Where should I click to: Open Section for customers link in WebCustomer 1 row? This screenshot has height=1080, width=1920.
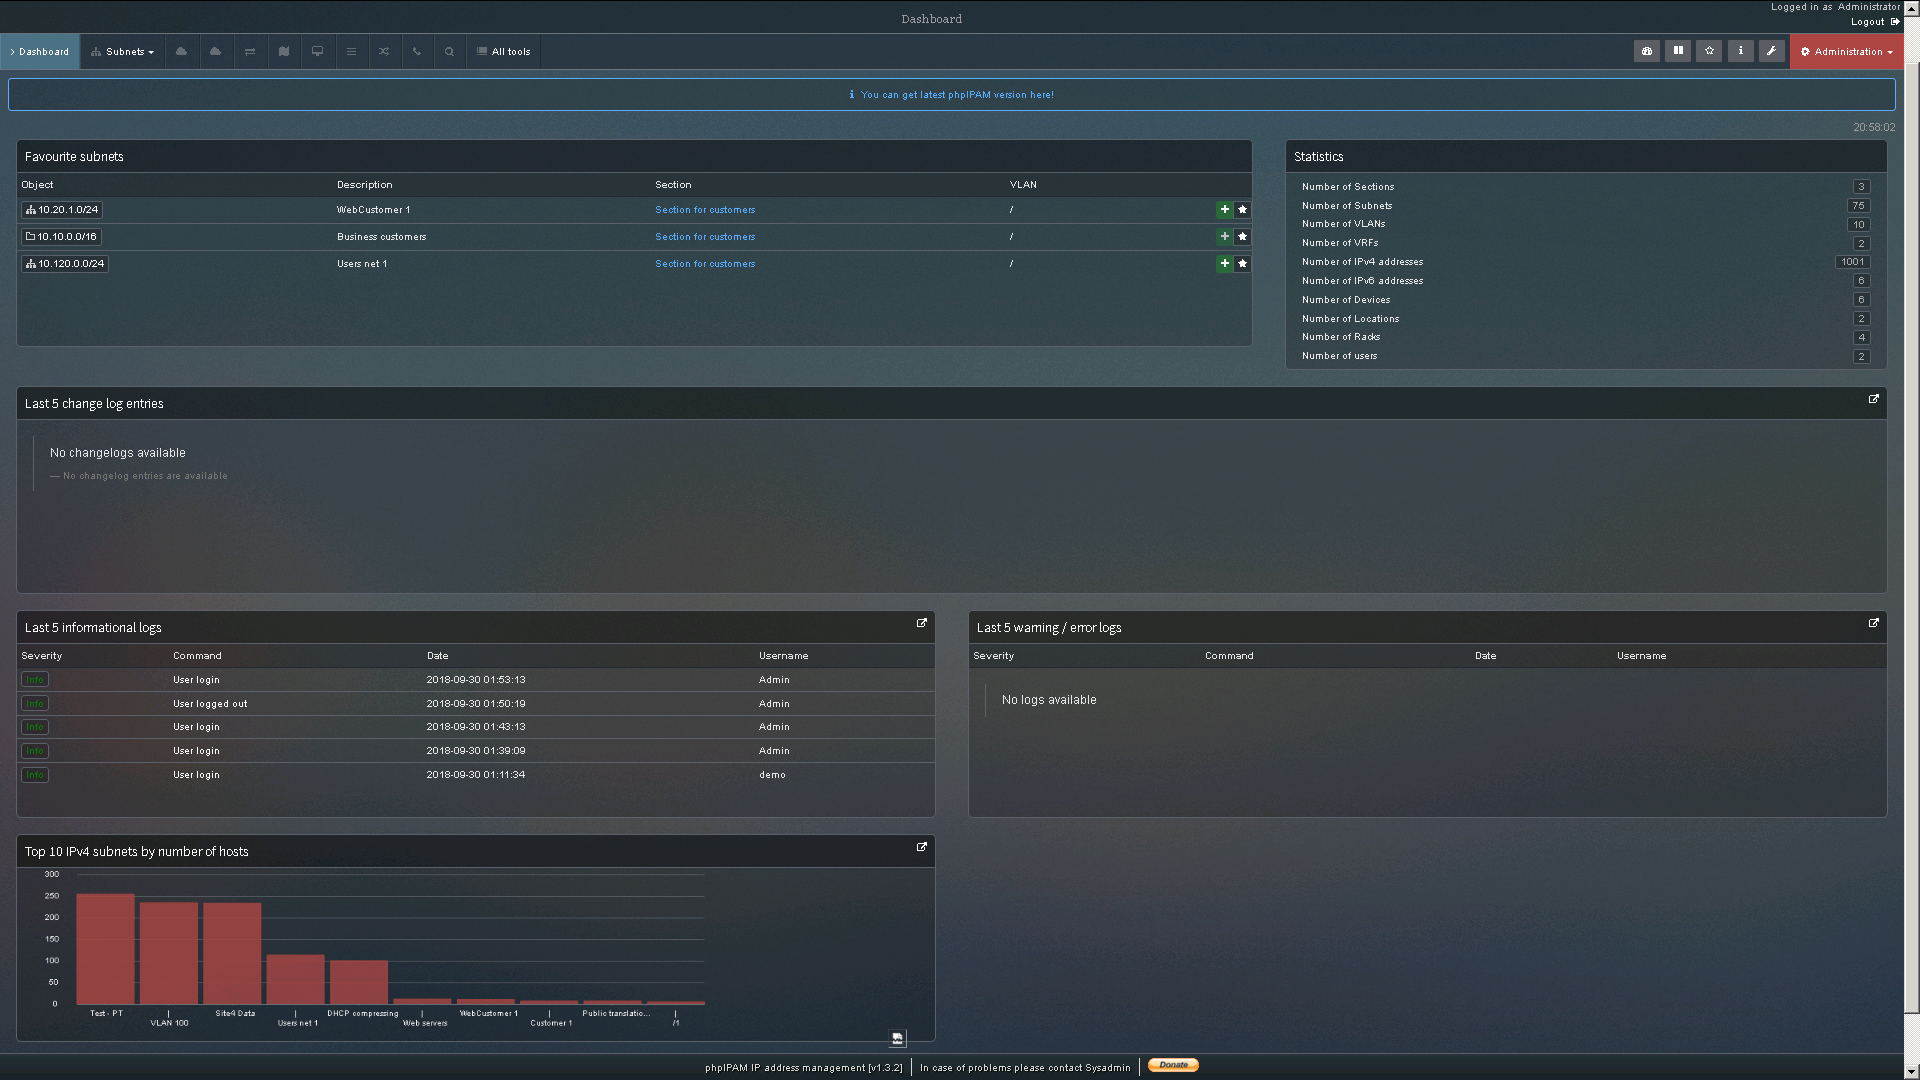[705, 210]
